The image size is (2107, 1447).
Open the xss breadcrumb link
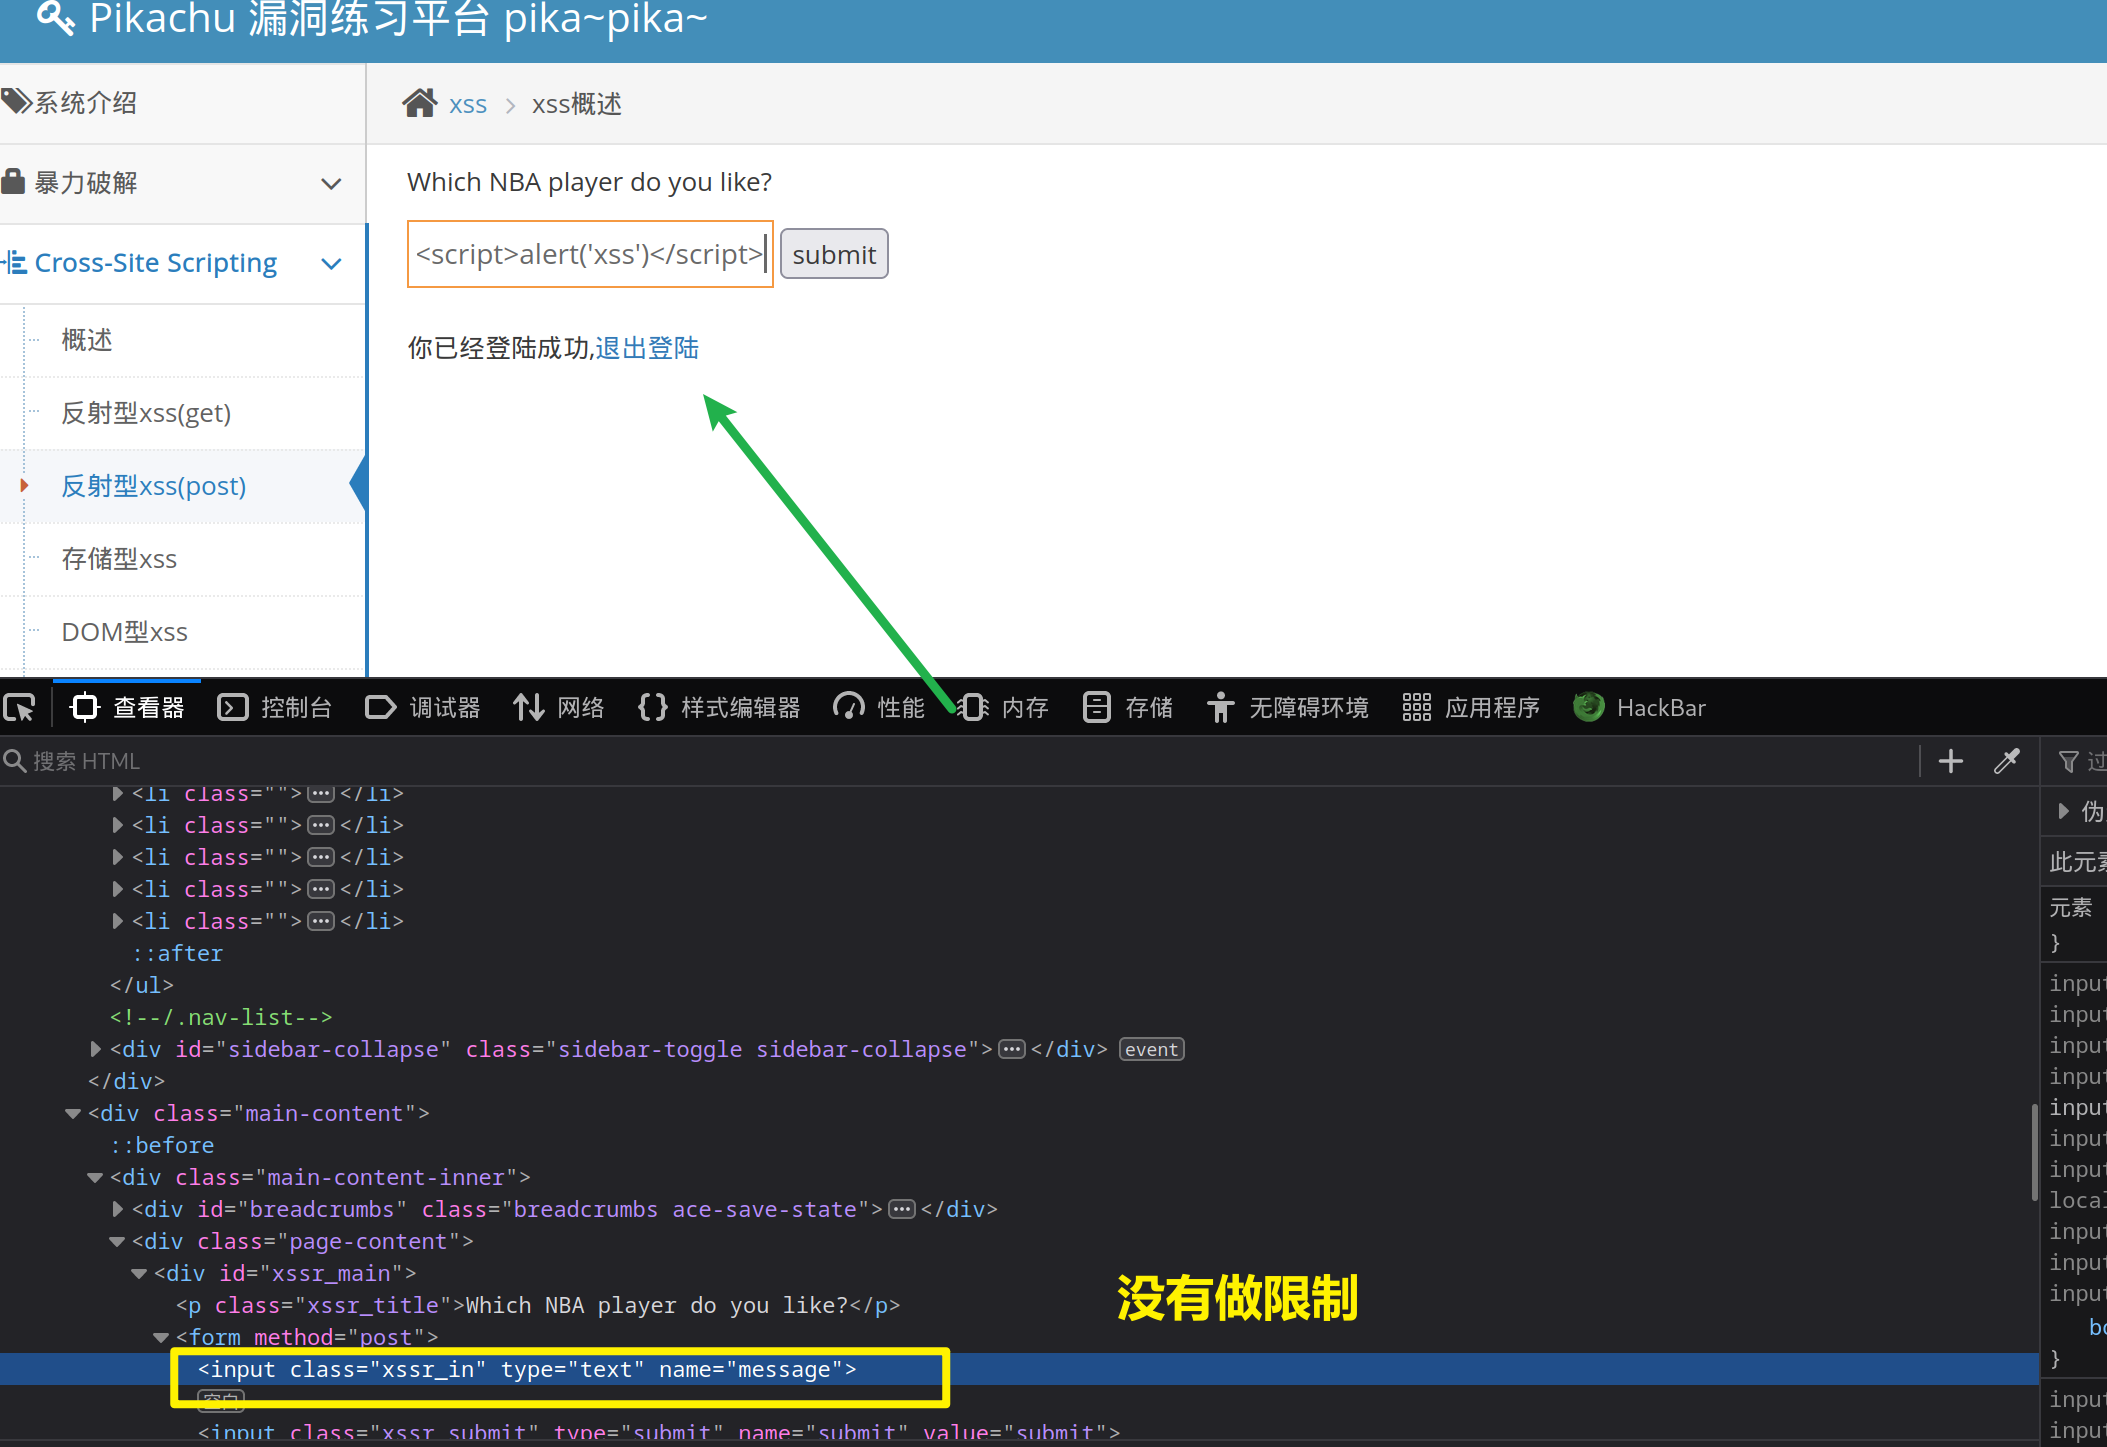tap(468, 105)
